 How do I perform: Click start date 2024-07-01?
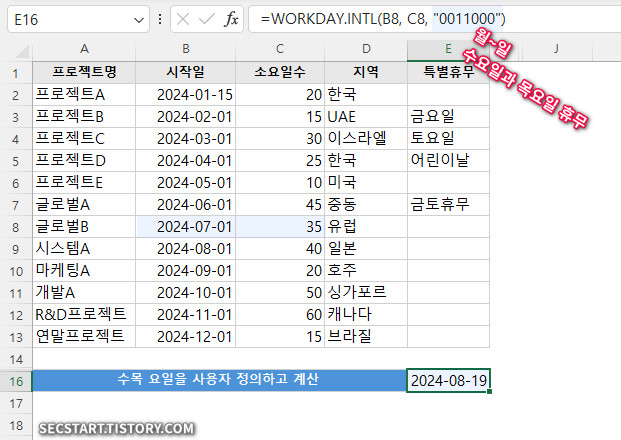tap(186, 227)
